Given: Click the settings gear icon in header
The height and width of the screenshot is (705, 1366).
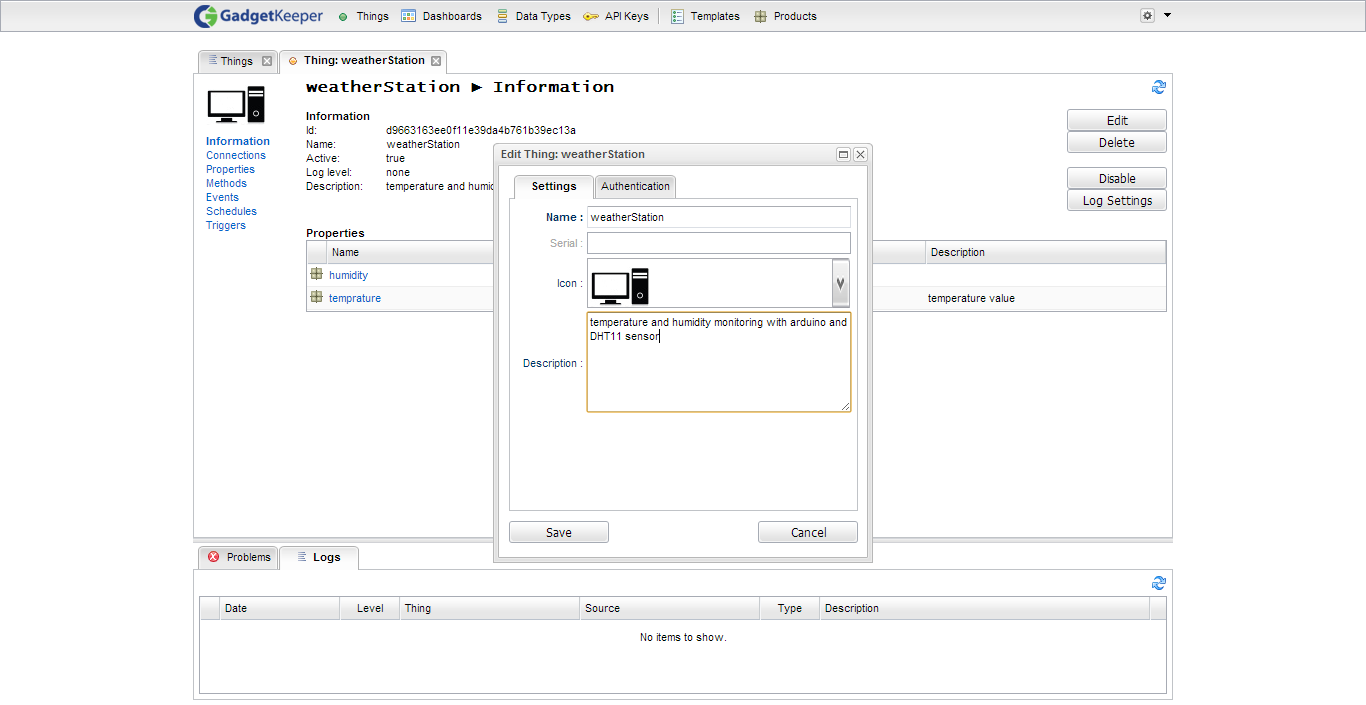Looking at the screenshot, I should (1147, 16).
